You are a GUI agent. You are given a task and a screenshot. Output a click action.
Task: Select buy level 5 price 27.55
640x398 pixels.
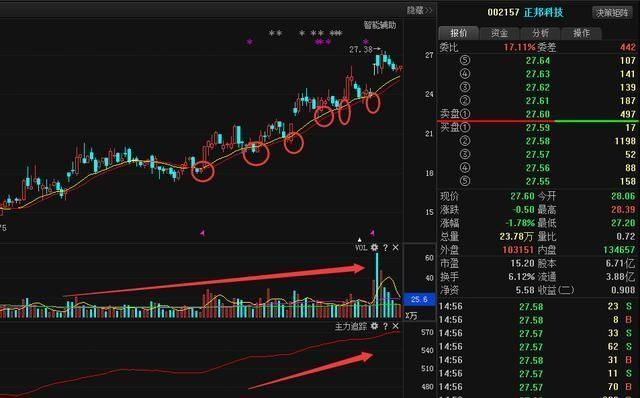(x=538, y=182)
